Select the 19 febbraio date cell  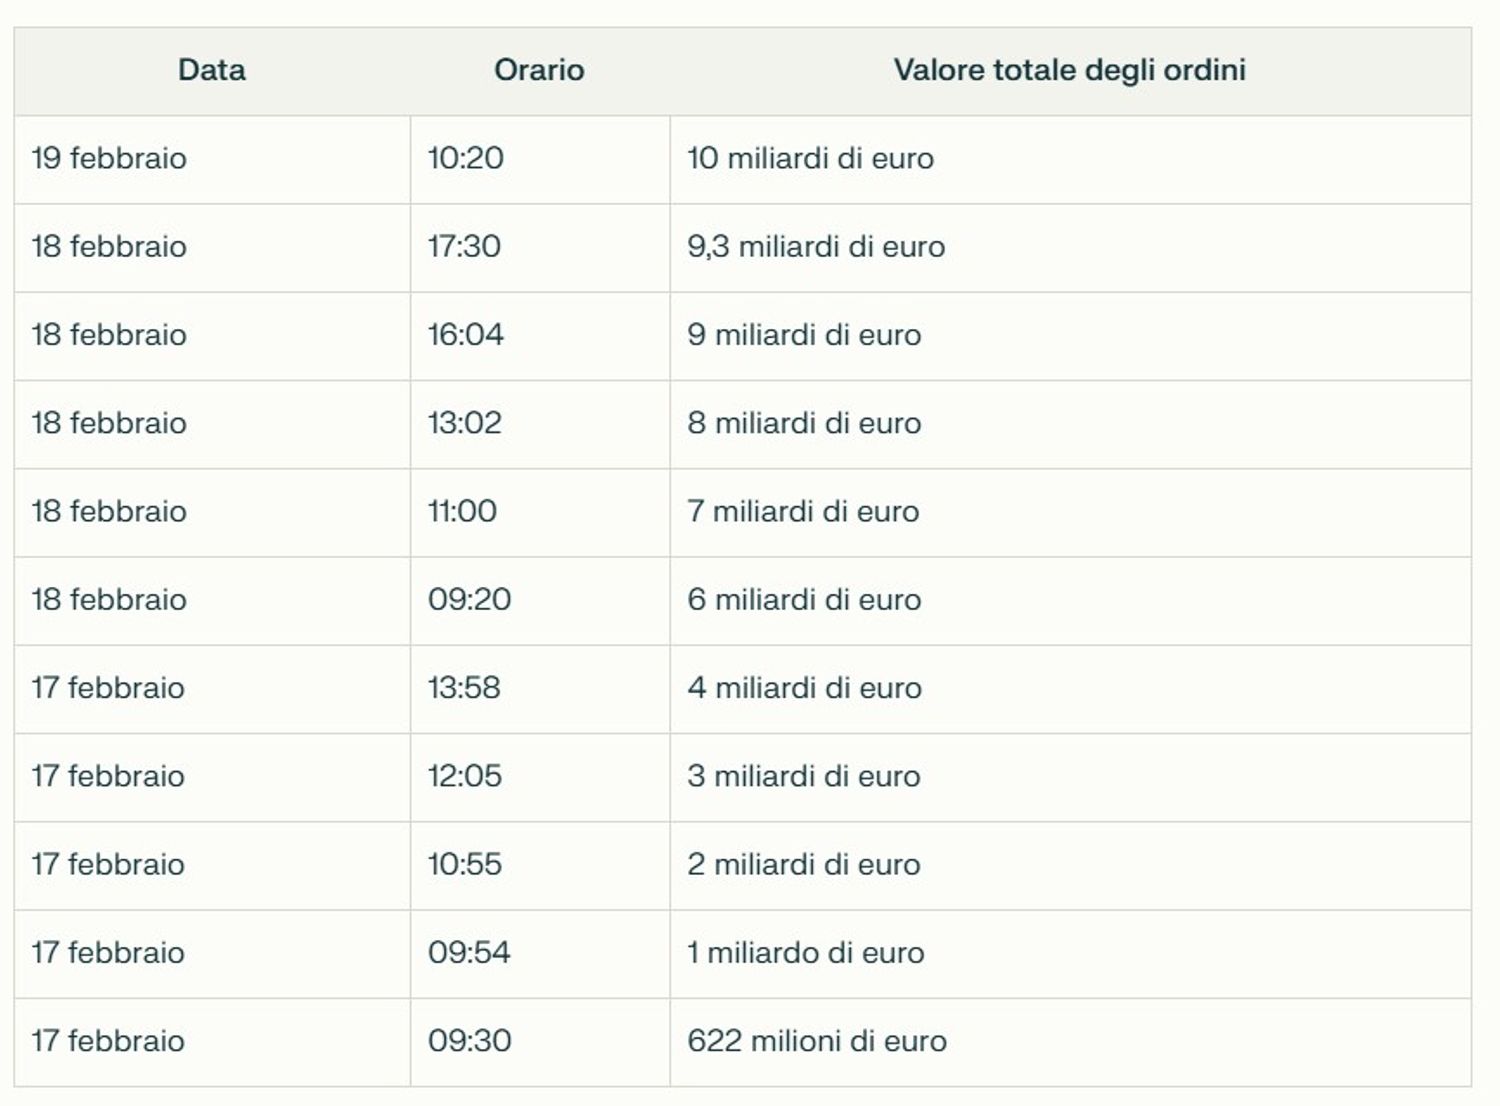click(x=109, y=159)
